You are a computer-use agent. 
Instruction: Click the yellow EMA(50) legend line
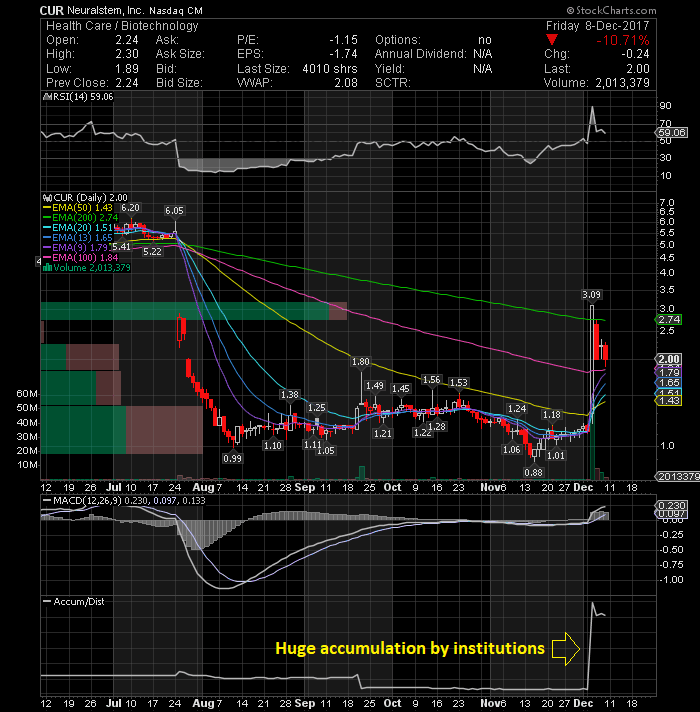(x=47, y=208)
